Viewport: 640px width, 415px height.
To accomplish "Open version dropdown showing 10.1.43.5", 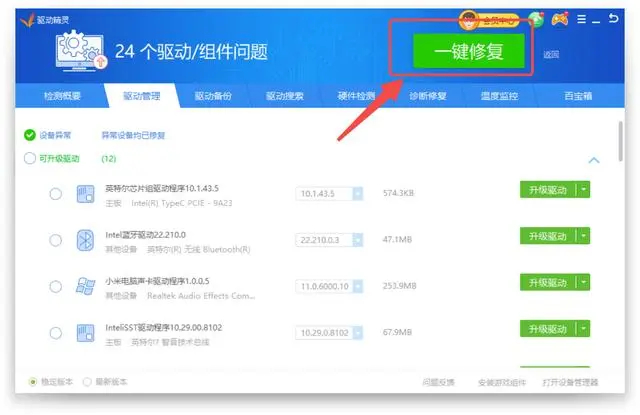I will point(329,193).
